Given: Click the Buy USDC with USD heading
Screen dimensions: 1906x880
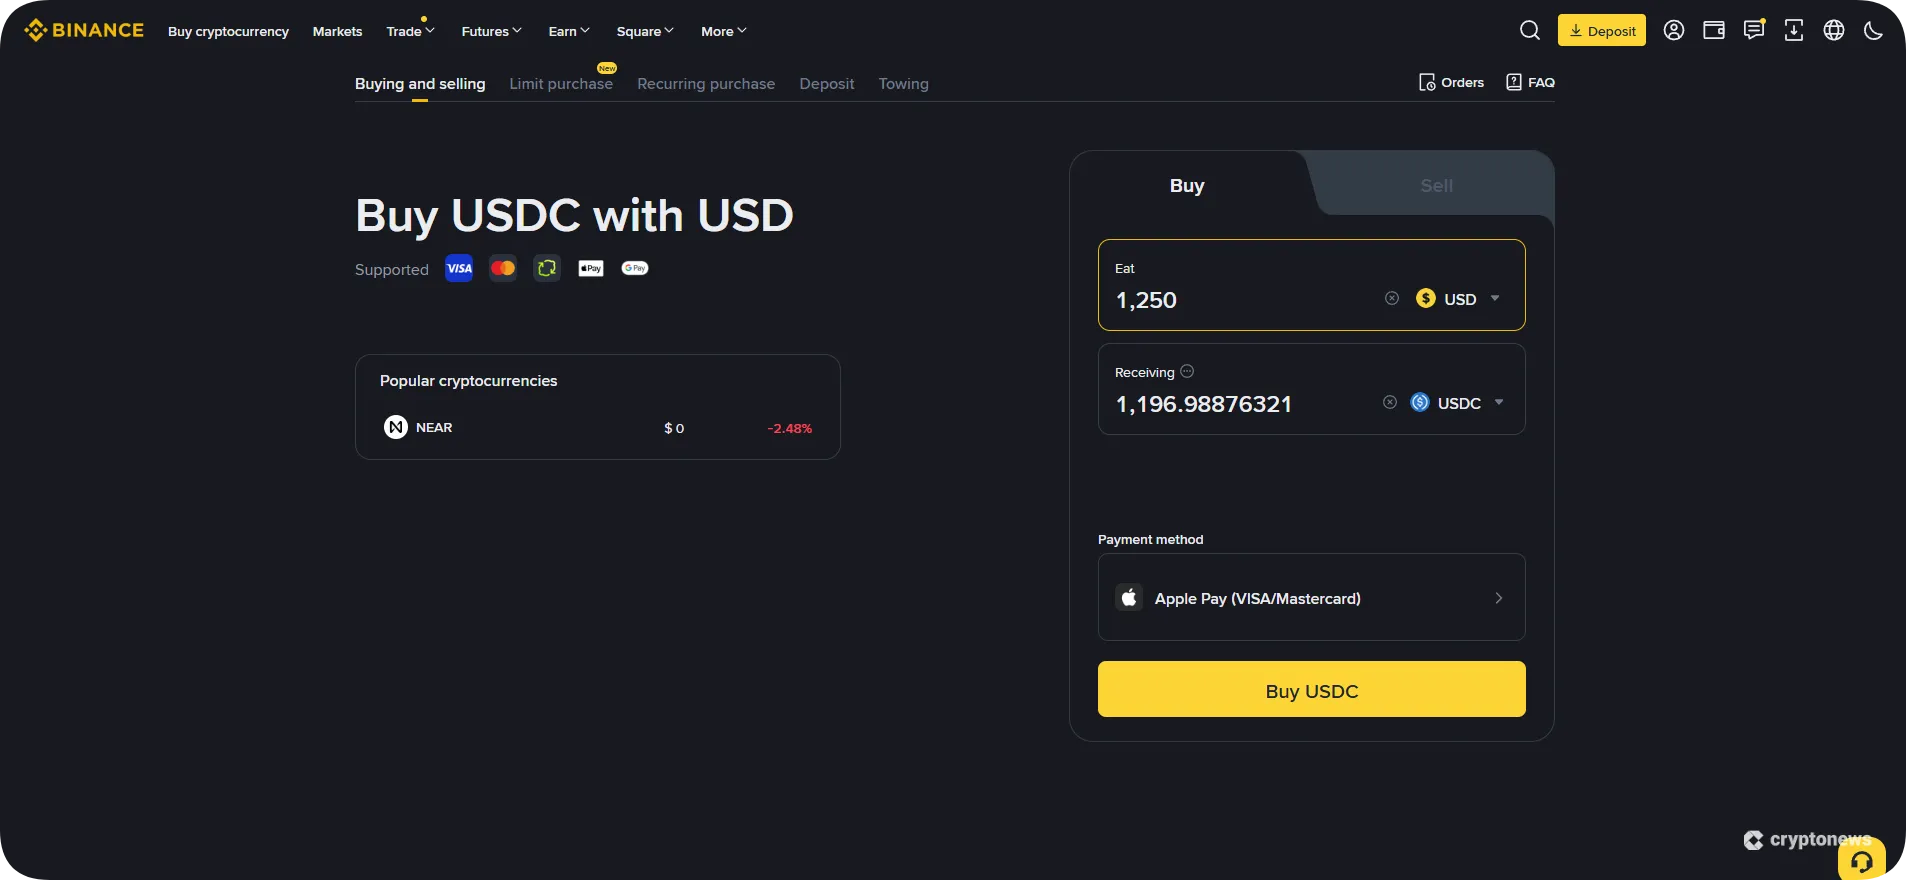Looking at the screenshot, I should pyautogui.click(x=574, y=215).
